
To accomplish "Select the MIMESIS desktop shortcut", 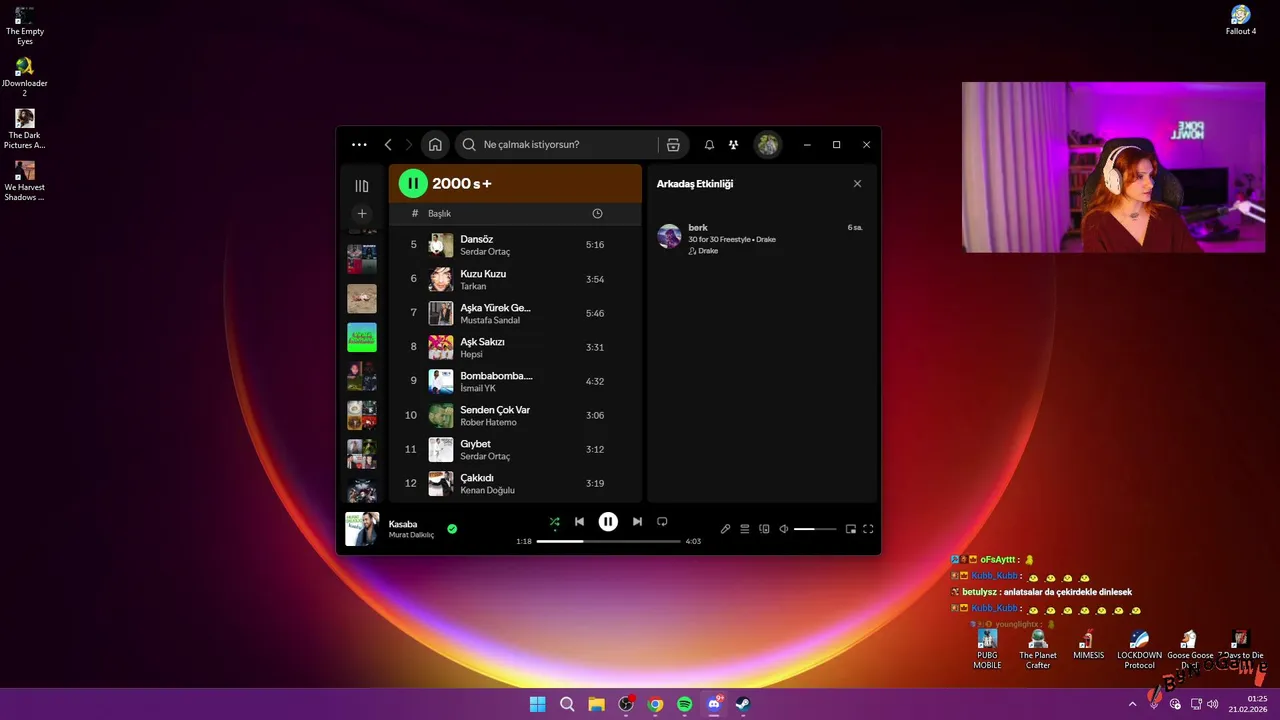I will (x=1089, y=644).
